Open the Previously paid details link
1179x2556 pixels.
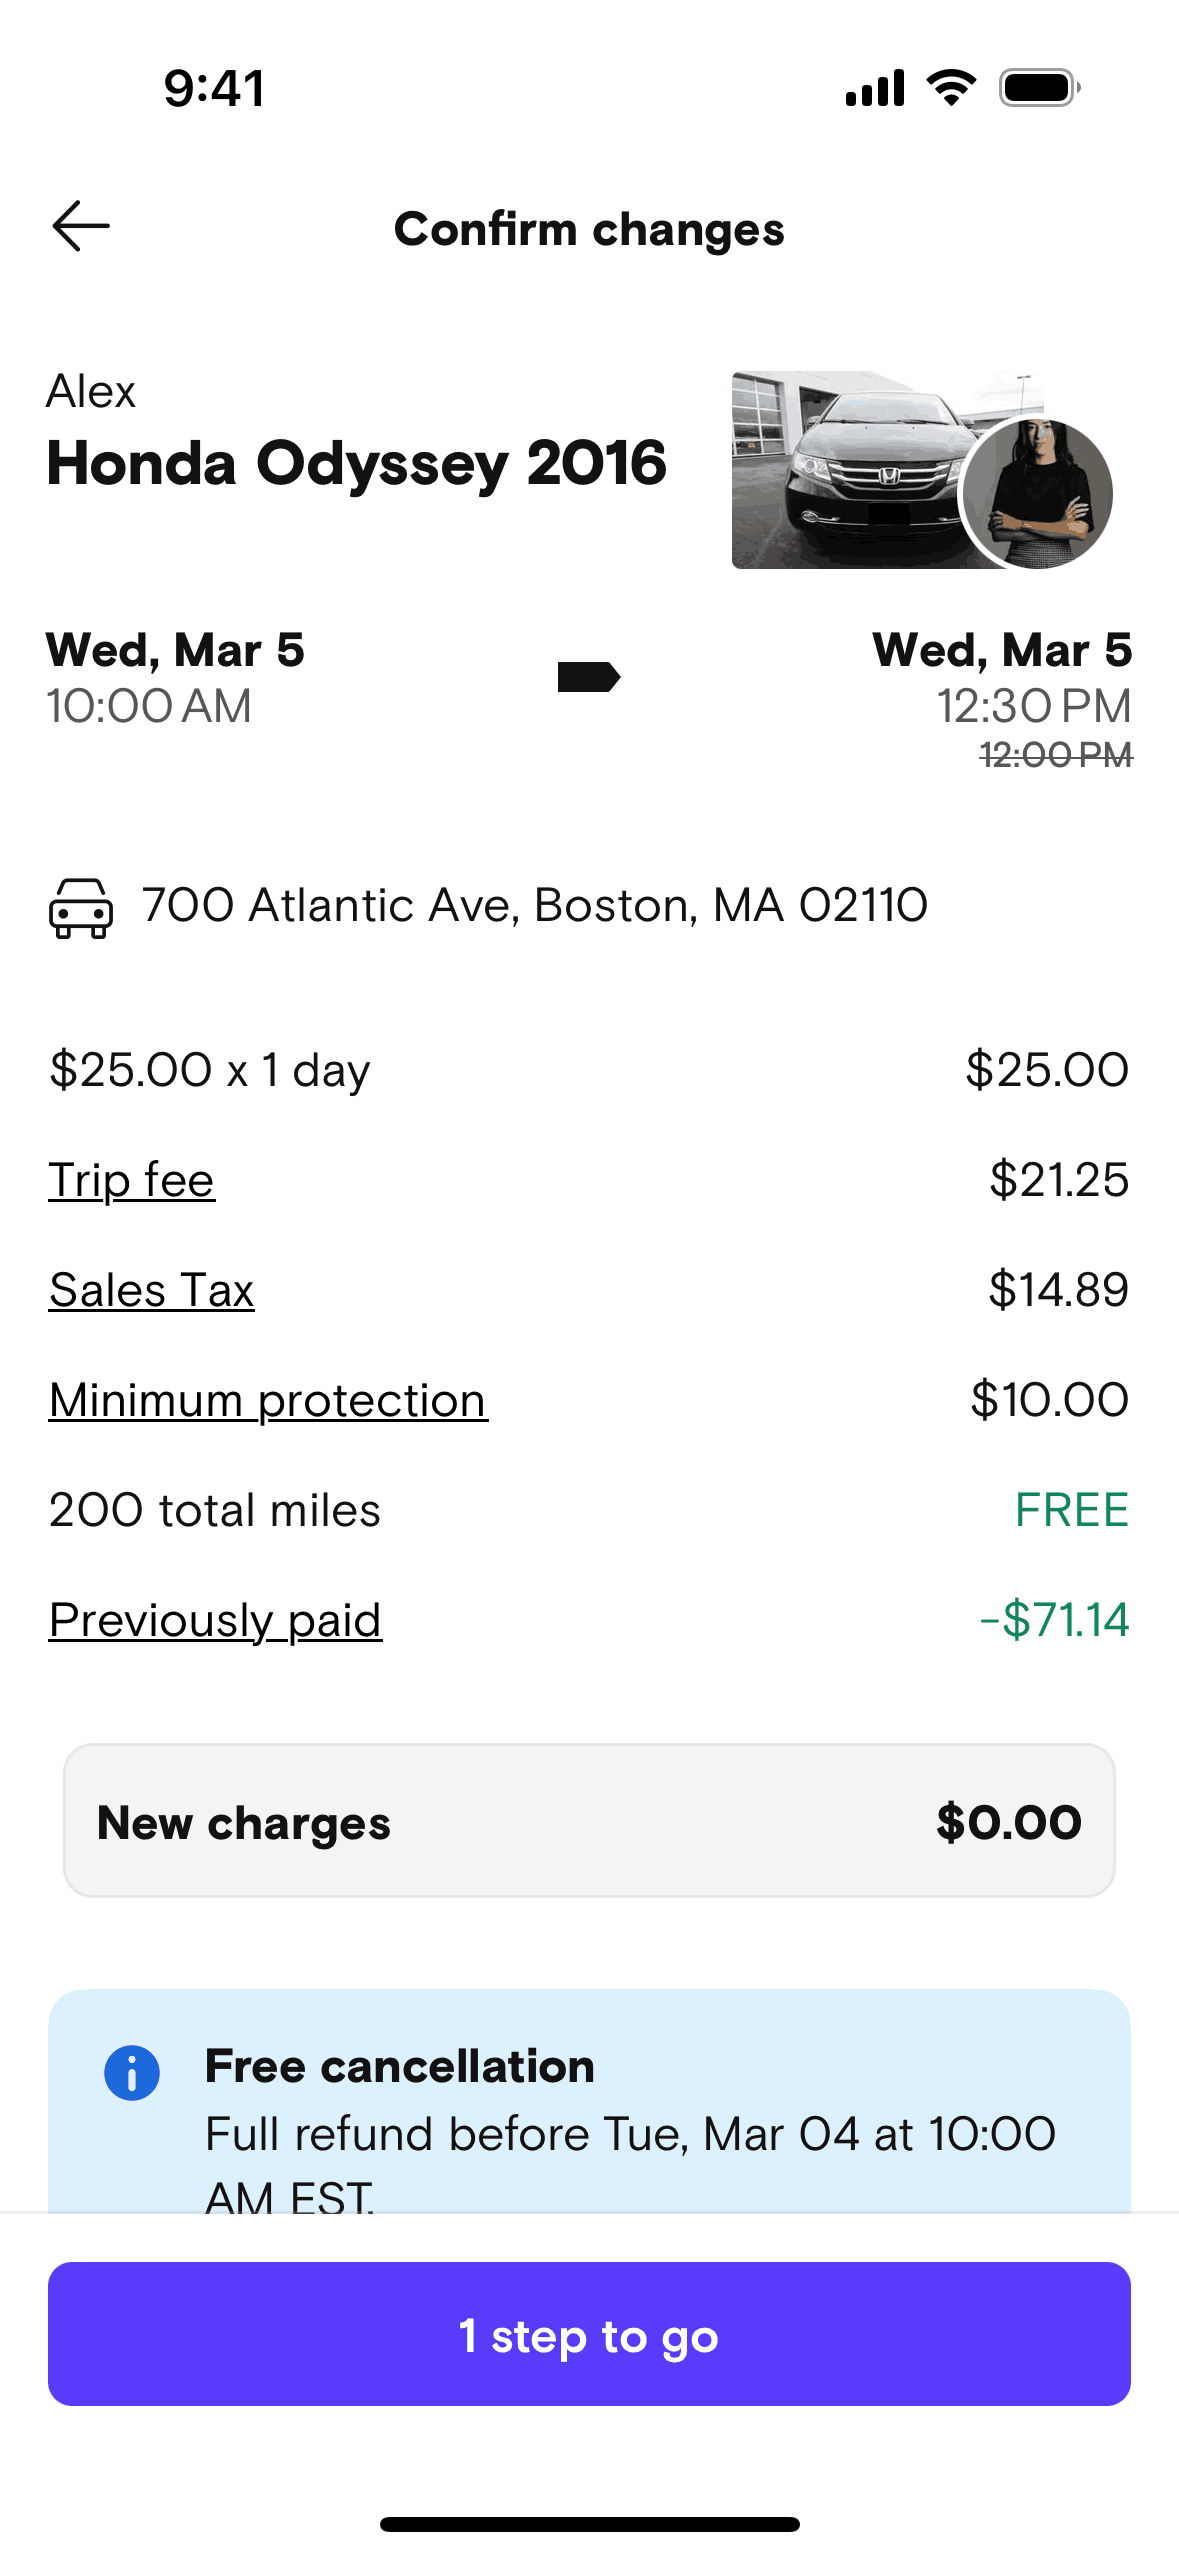[215, 1620]
